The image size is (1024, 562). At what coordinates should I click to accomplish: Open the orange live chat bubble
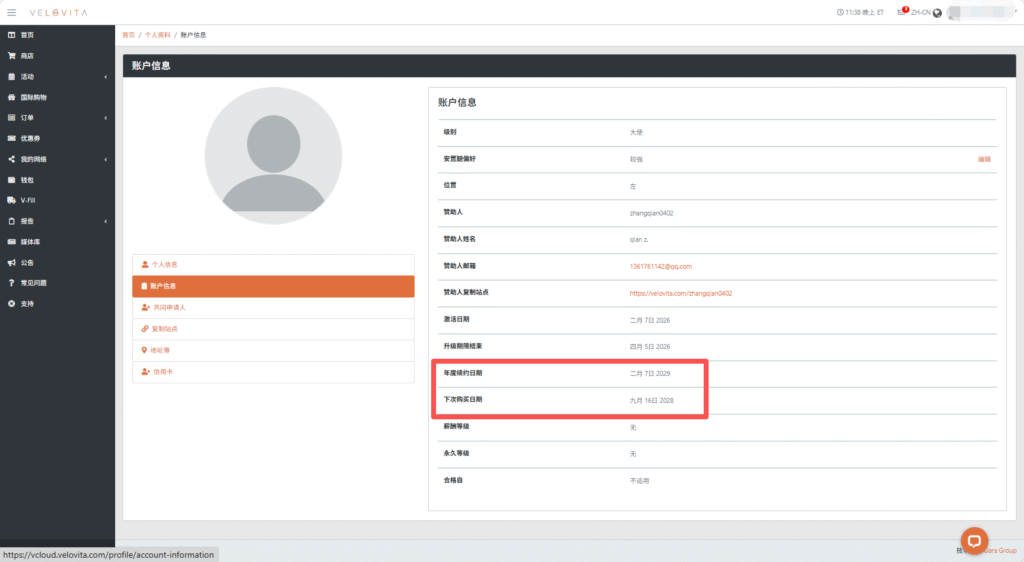tap(974, 538)
